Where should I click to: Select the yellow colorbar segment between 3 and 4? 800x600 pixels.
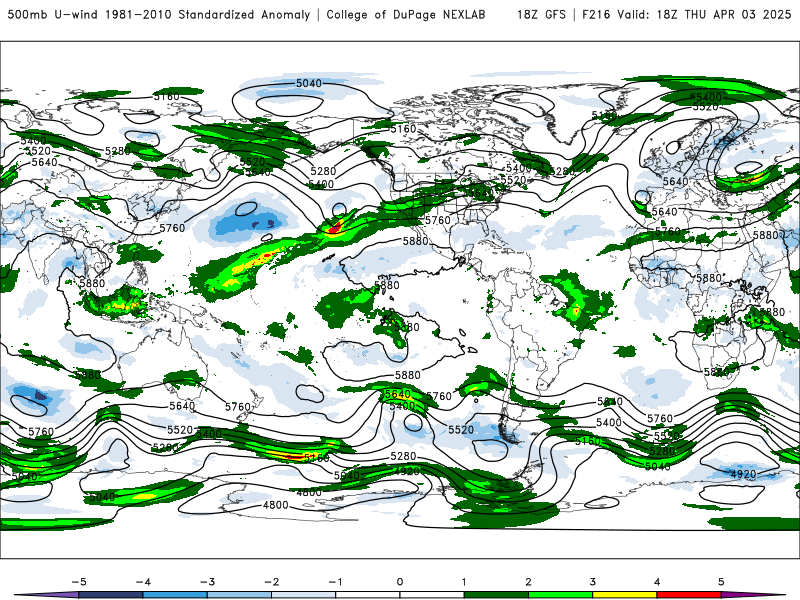[x=625, y=595]
